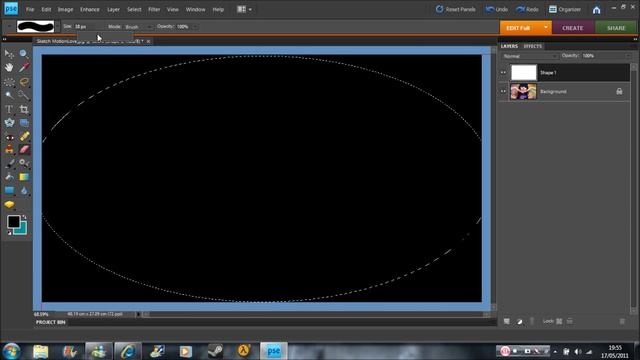Toggle lock transparent pixels button

coord(559,322)
